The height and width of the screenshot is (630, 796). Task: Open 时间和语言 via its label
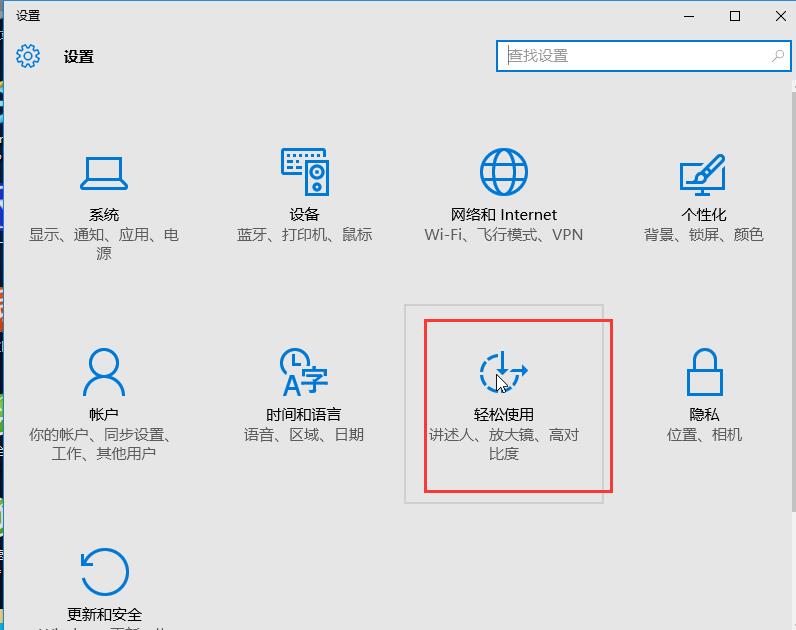click(304, 415)
